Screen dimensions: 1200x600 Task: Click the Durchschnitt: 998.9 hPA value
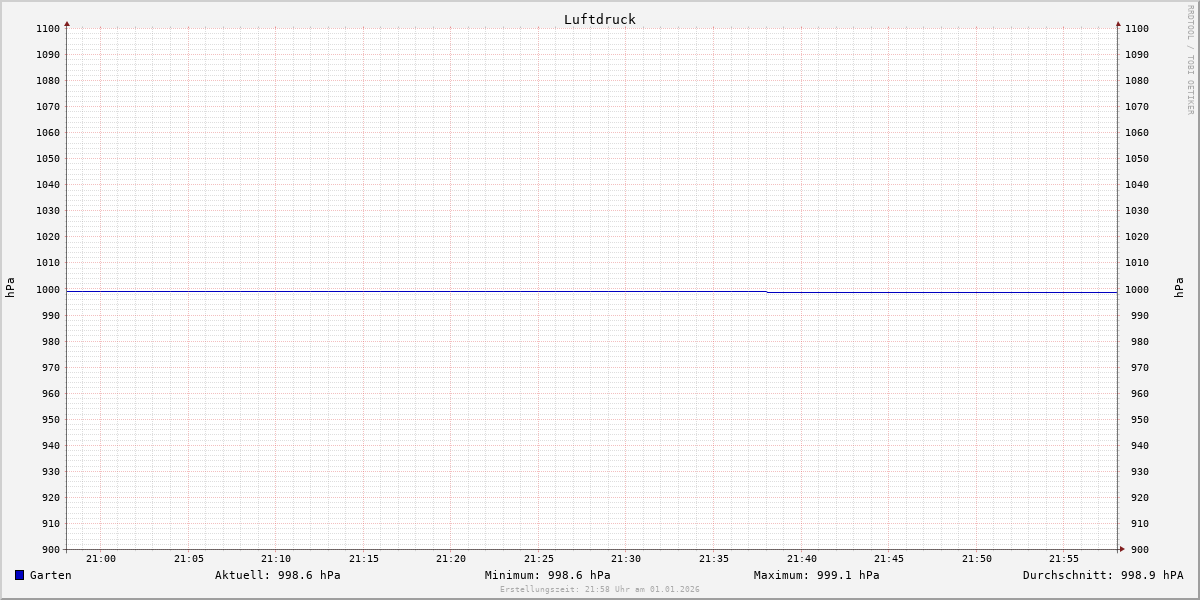(x=1102, y=575)
